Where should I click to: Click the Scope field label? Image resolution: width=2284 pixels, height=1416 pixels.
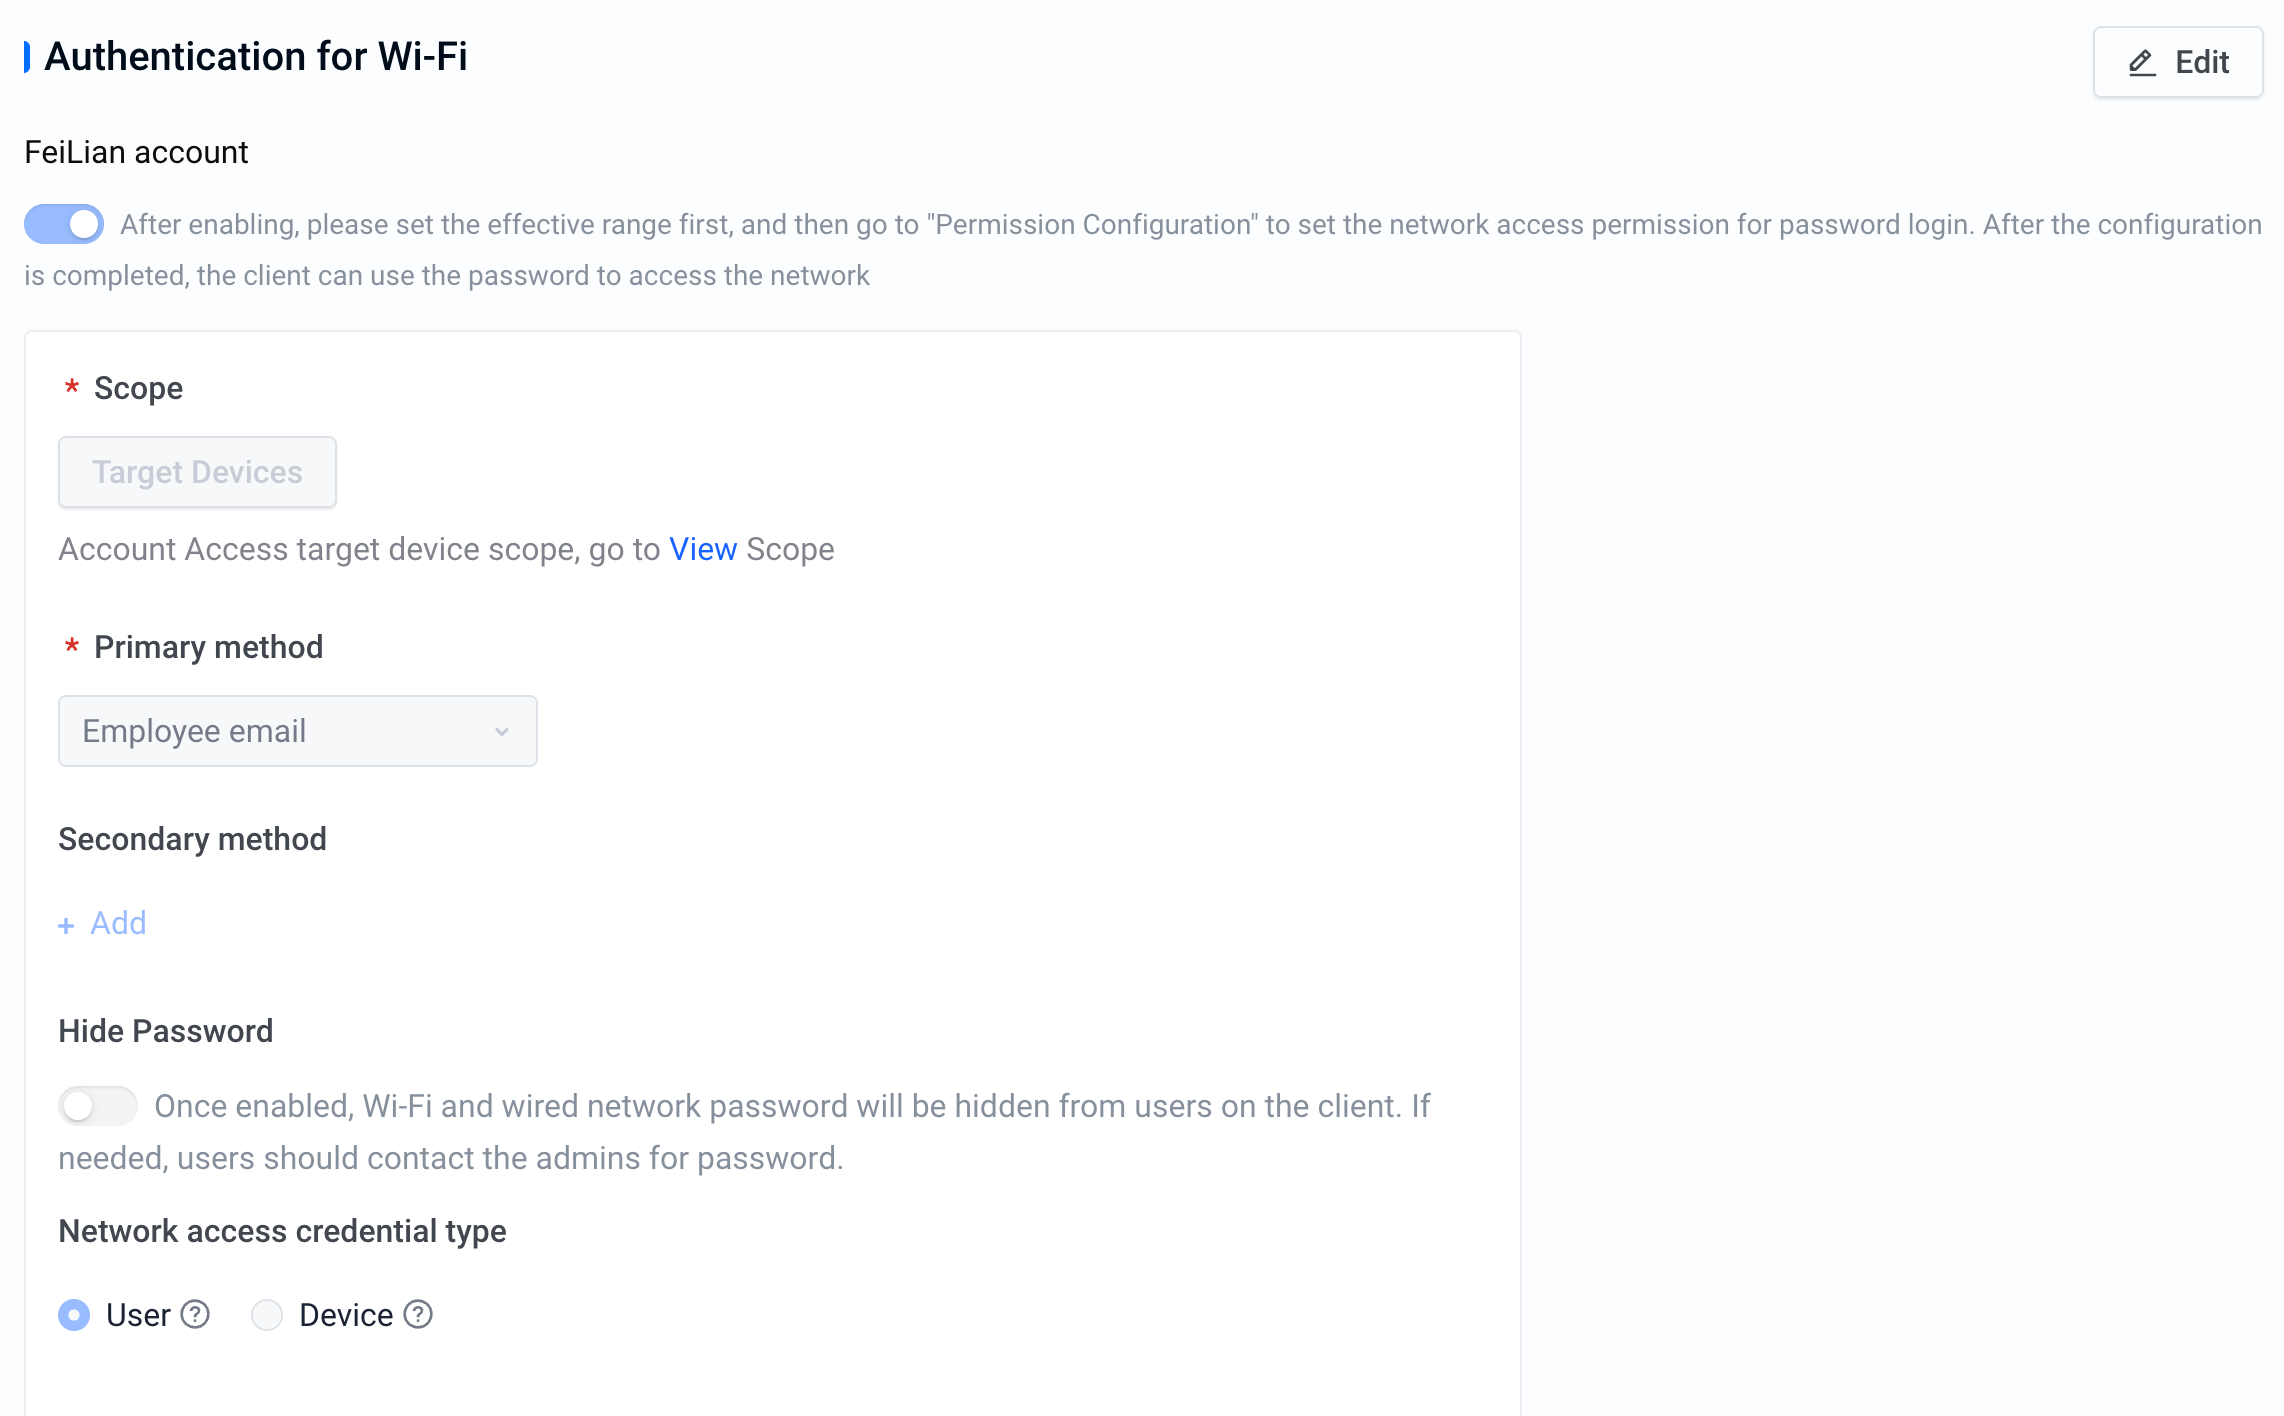pyautogui.click(x=138, y=388)
